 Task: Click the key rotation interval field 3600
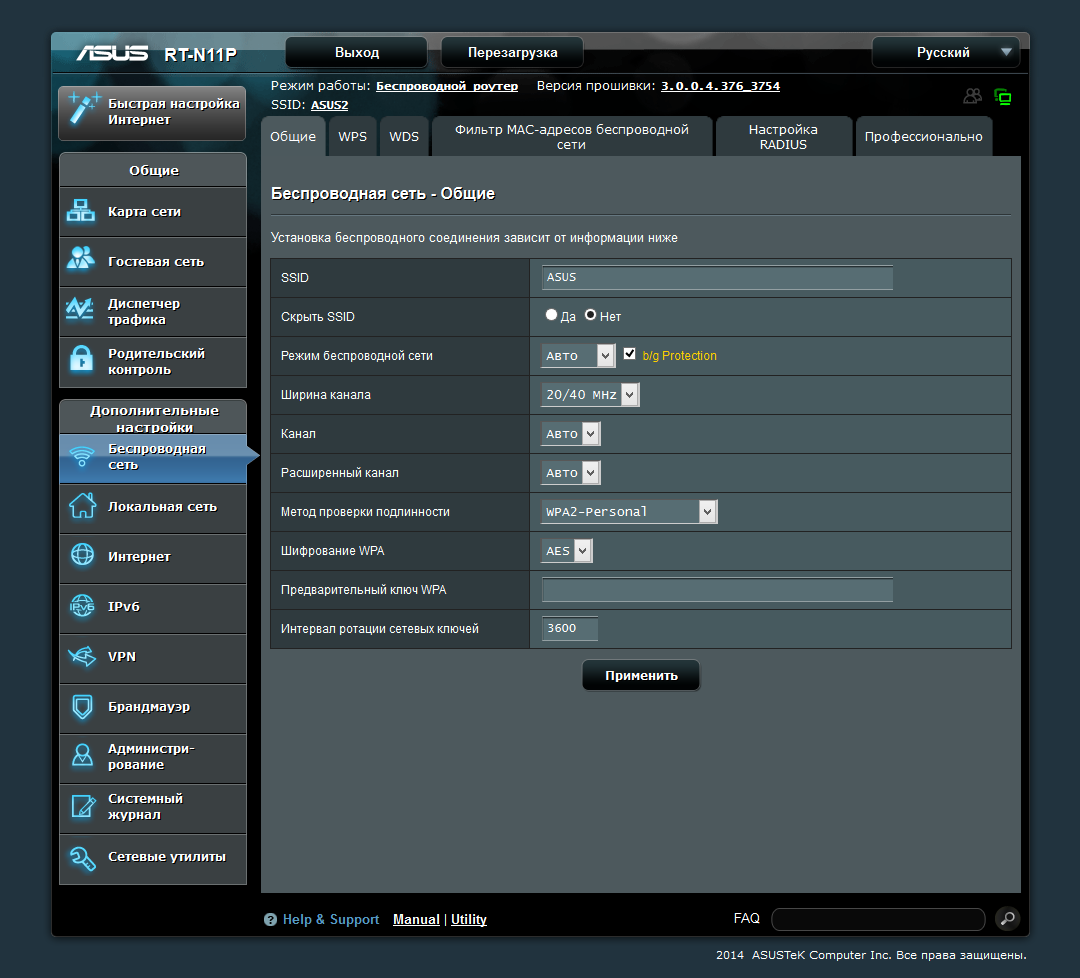[570, 628]
